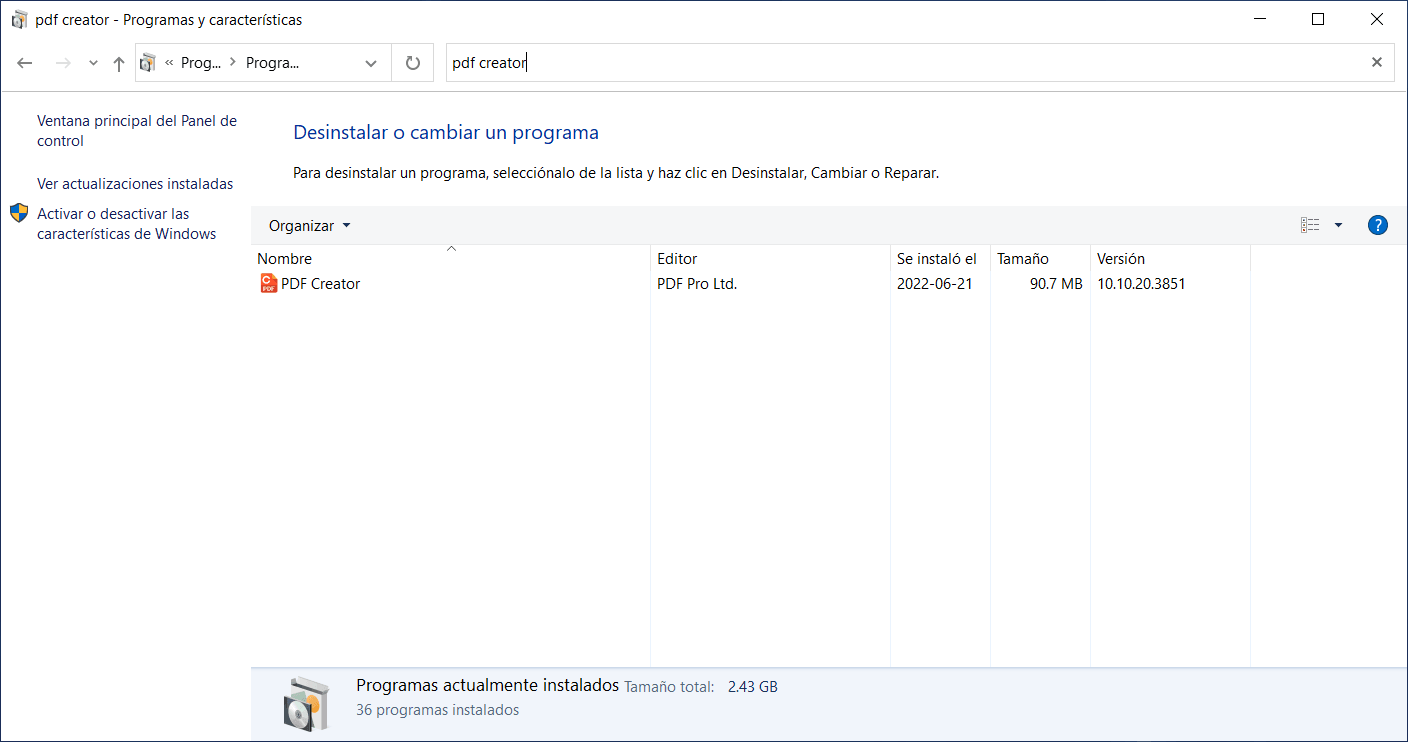Screen dimensions: 1408x742
Task: Sort the list by the Tamaño column
Action: pyautogui.click(x=1022, y=258)
